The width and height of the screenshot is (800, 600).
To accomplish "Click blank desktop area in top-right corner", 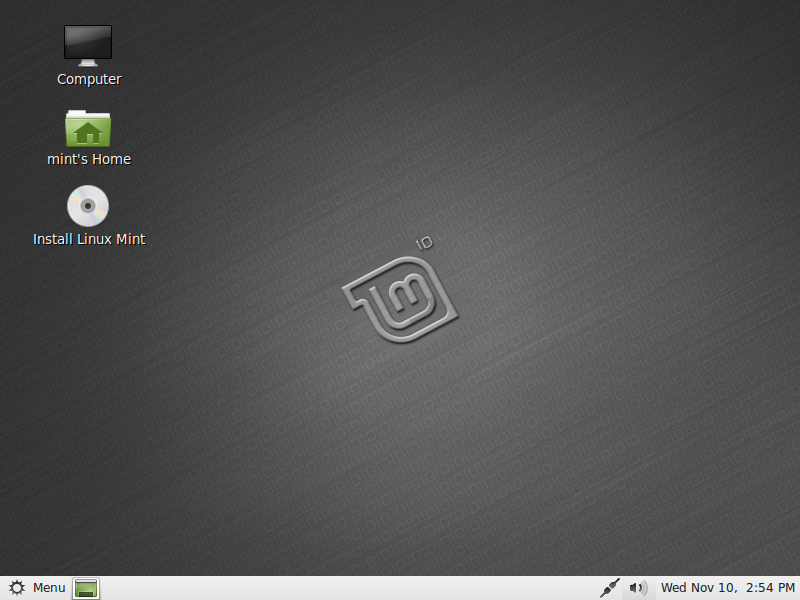I will [x=740, y=50].
